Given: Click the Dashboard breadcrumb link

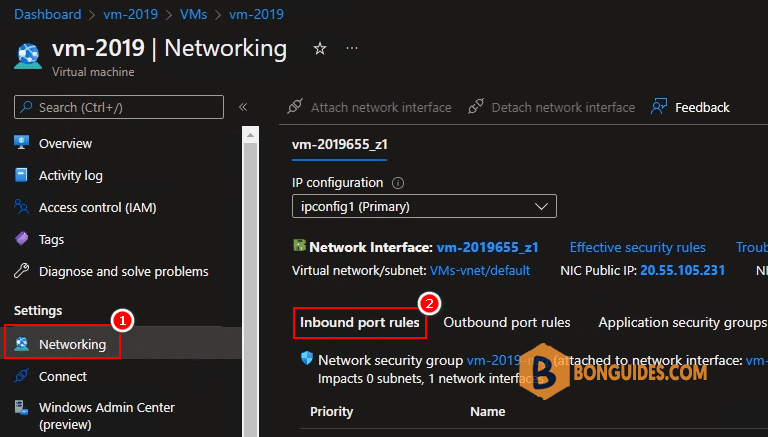Looking at the screenshot, I should pyautogui.click(x=48, y=14).
